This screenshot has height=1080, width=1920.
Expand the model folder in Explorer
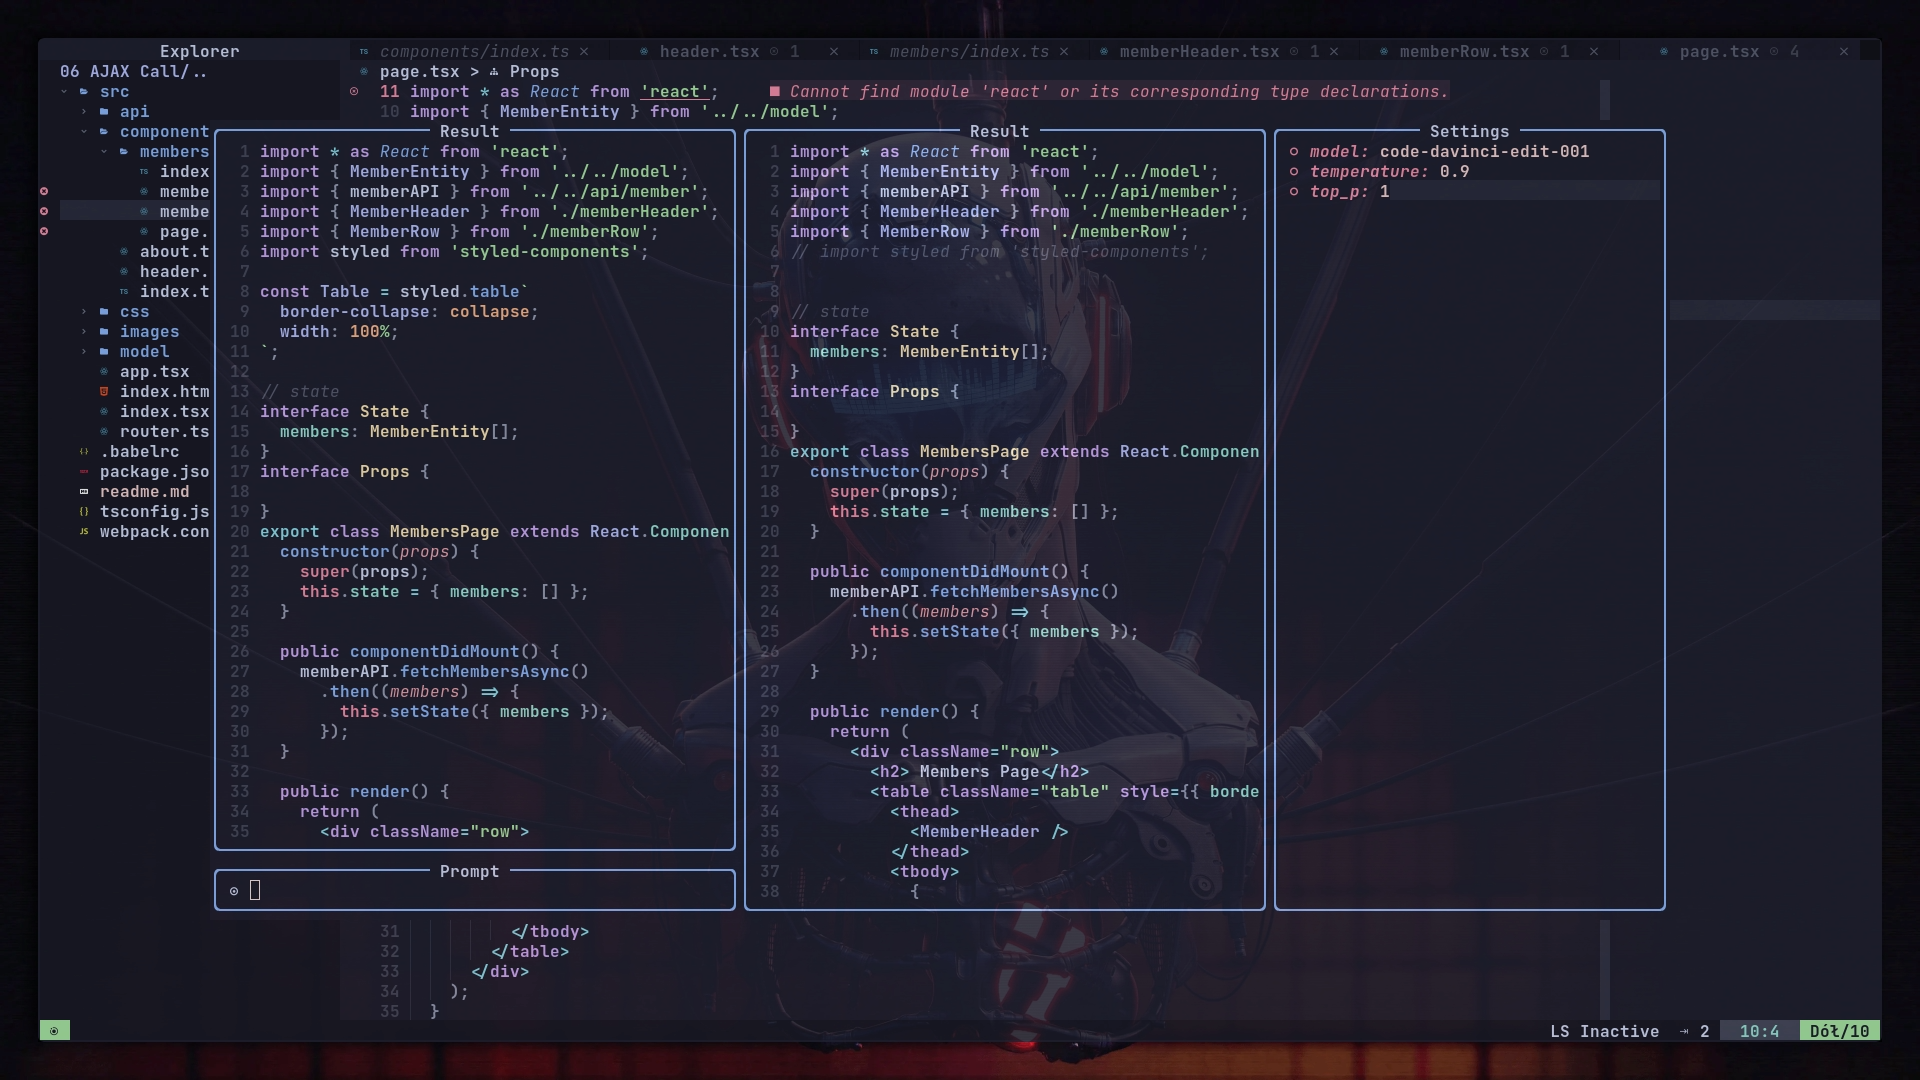point(84,352)
